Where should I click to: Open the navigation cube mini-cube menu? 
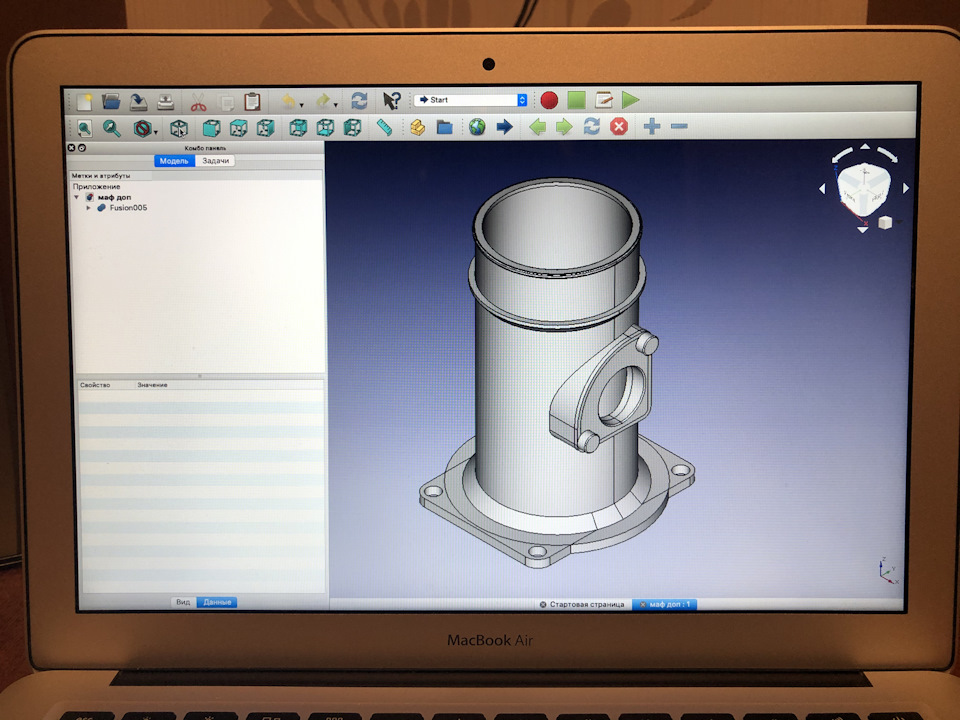[x=885, y=223]
